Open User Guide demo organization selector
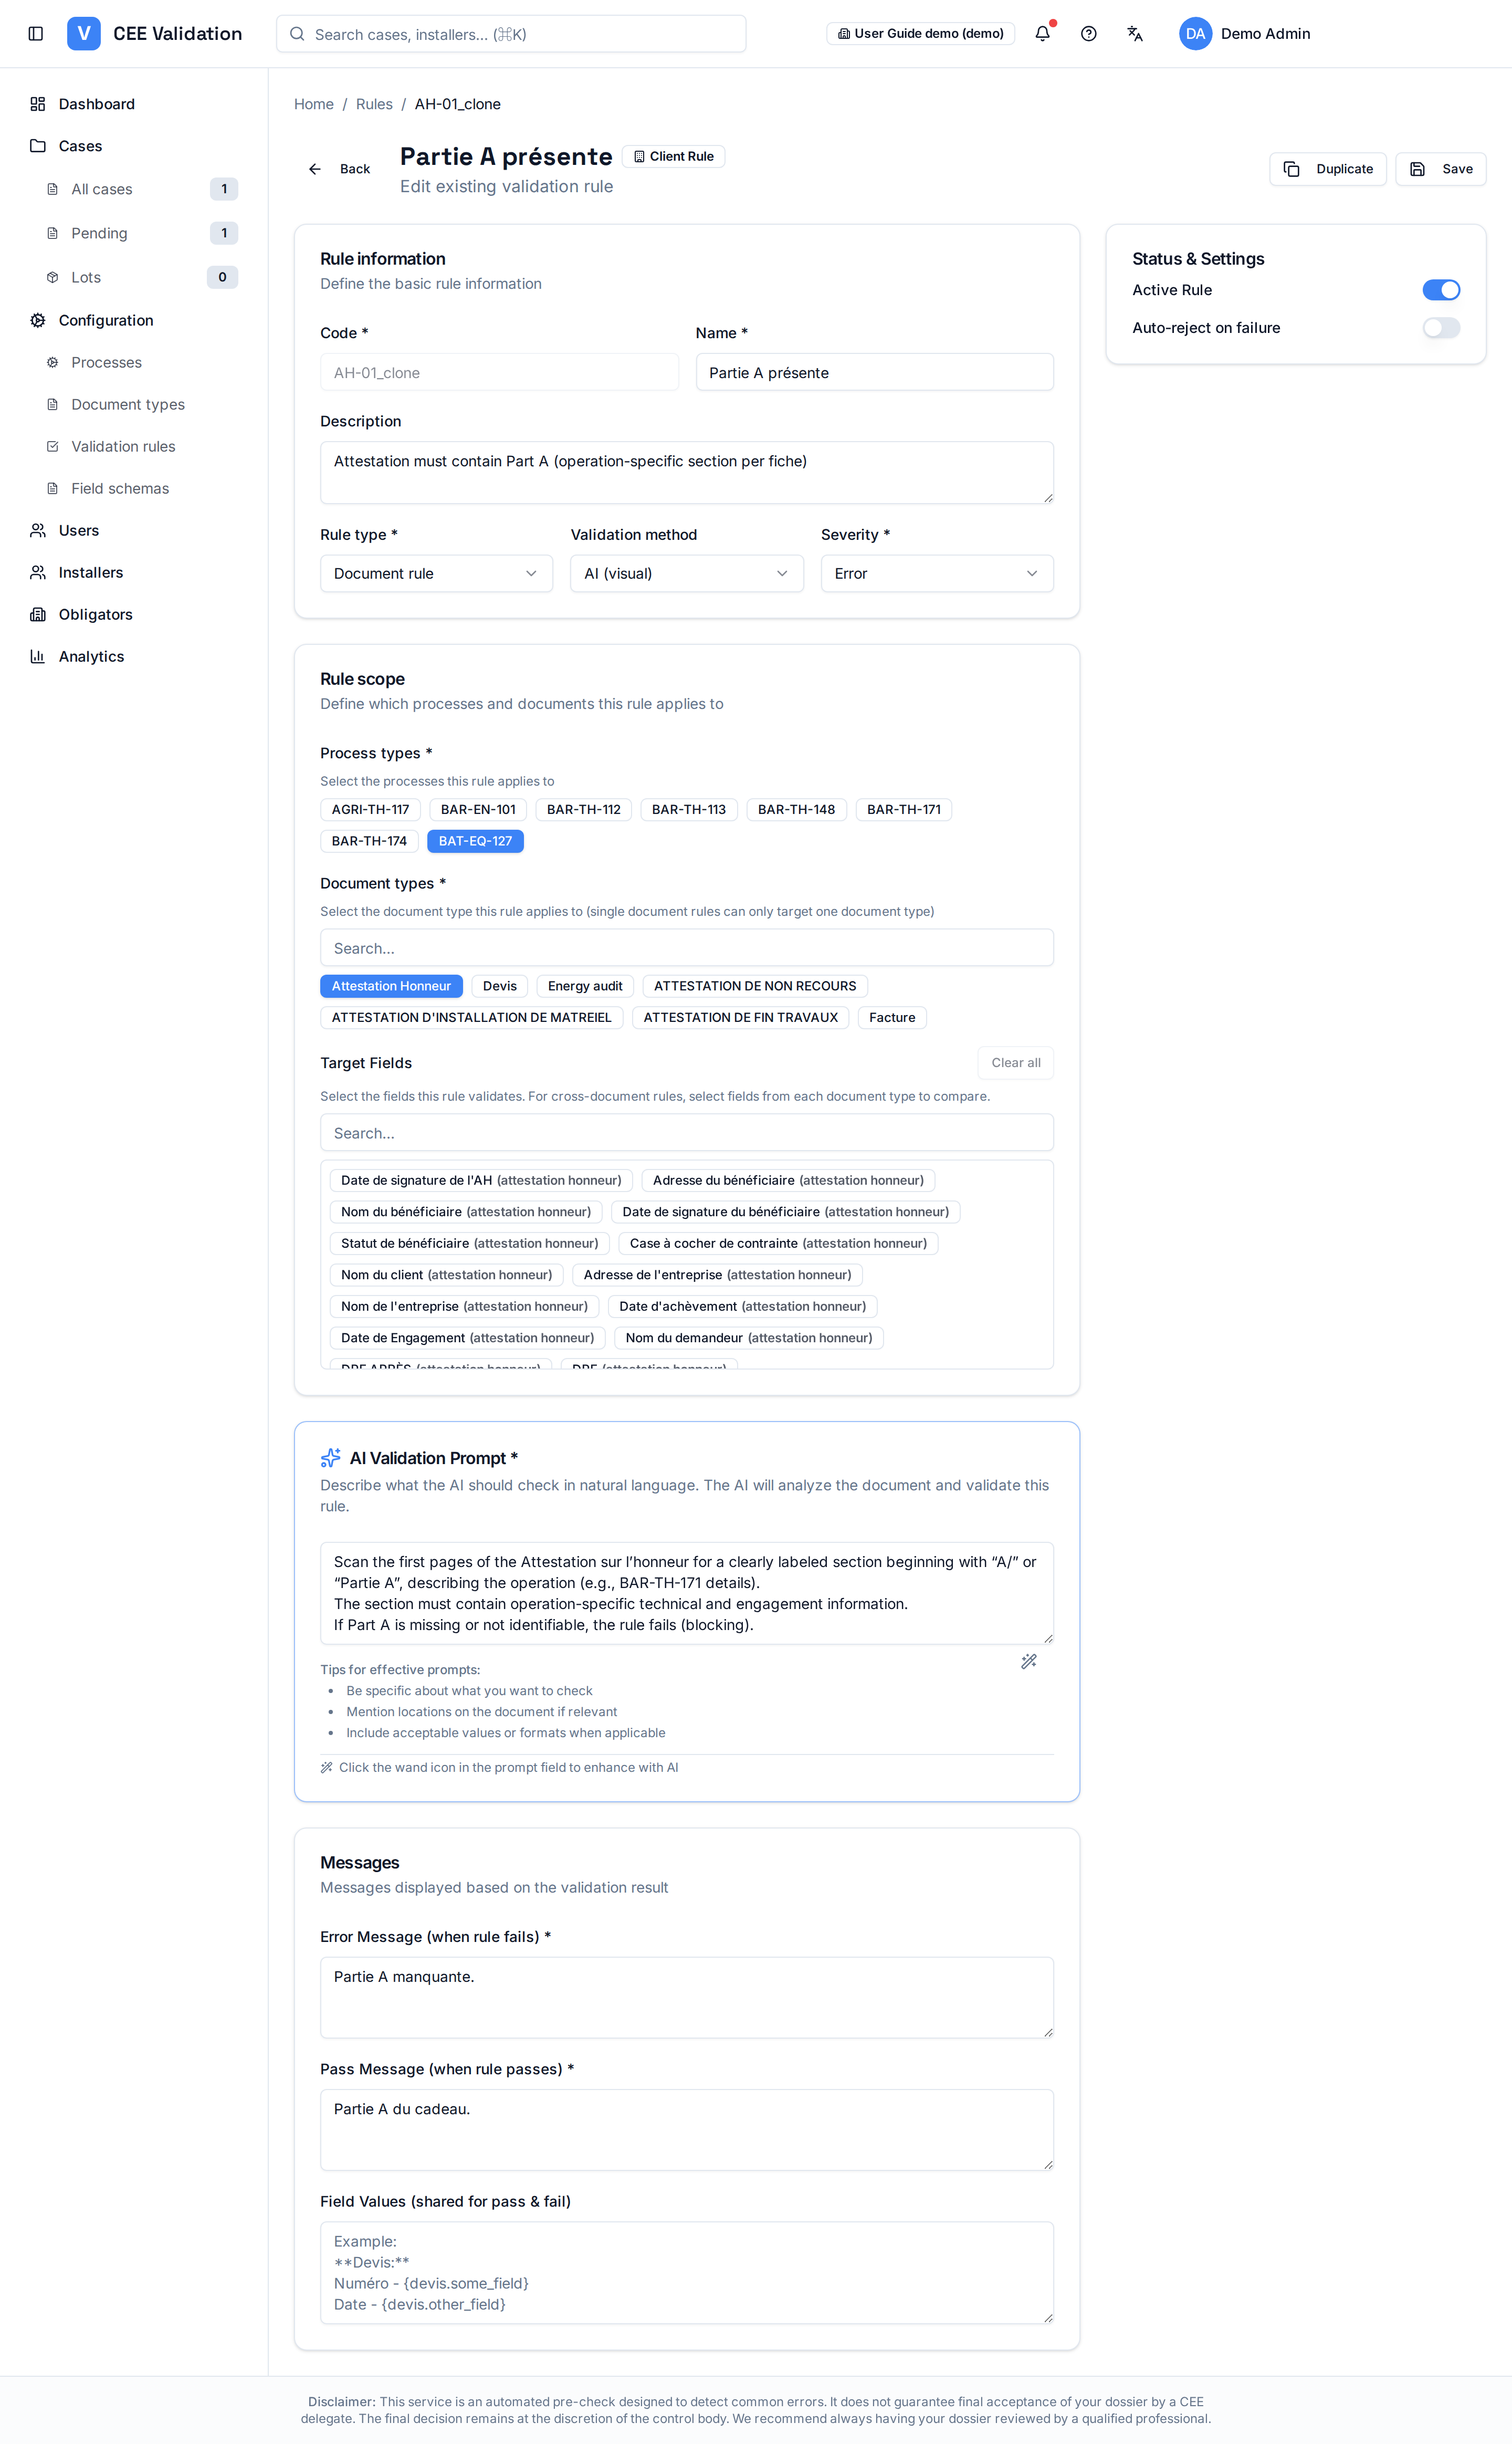 (921, 34)
